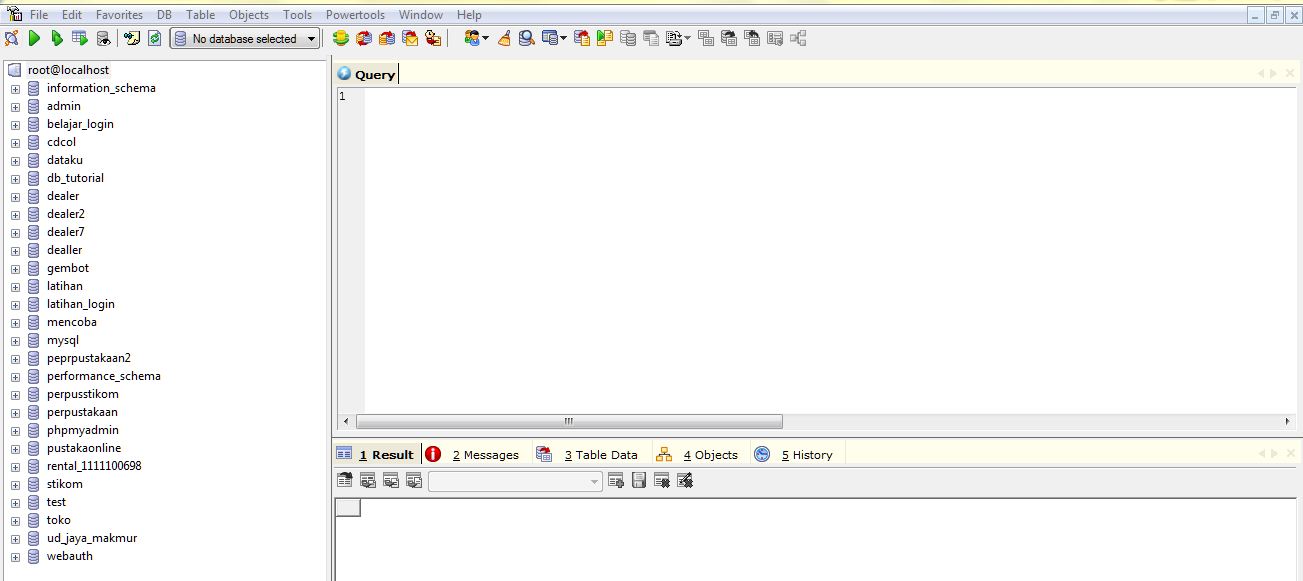1303x581 pixels.
Task: Click the SQLyog application icon in corner
Action: pyautogui.click(x=14, y=13)
